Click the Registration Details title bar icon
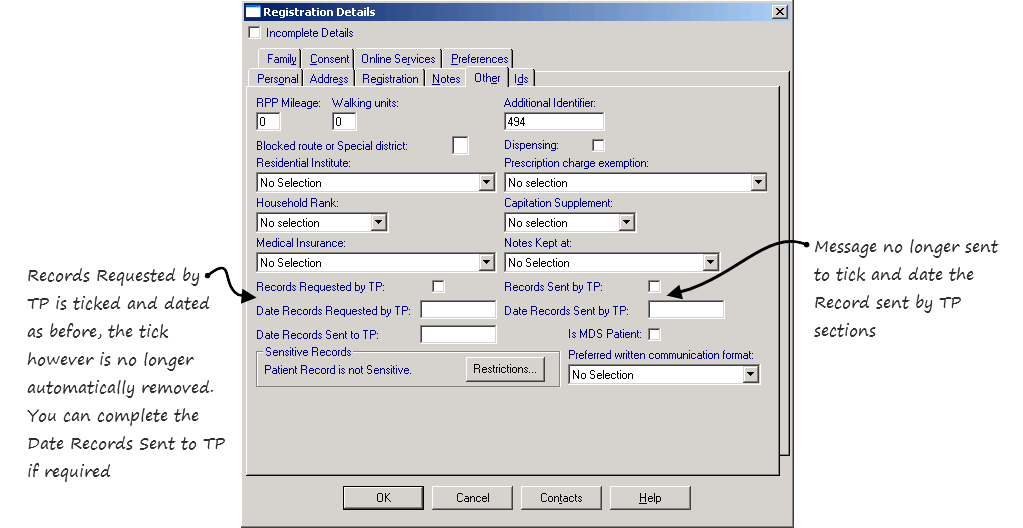The height and width of the screenshot is (528, 1023). tap(253, 12)
